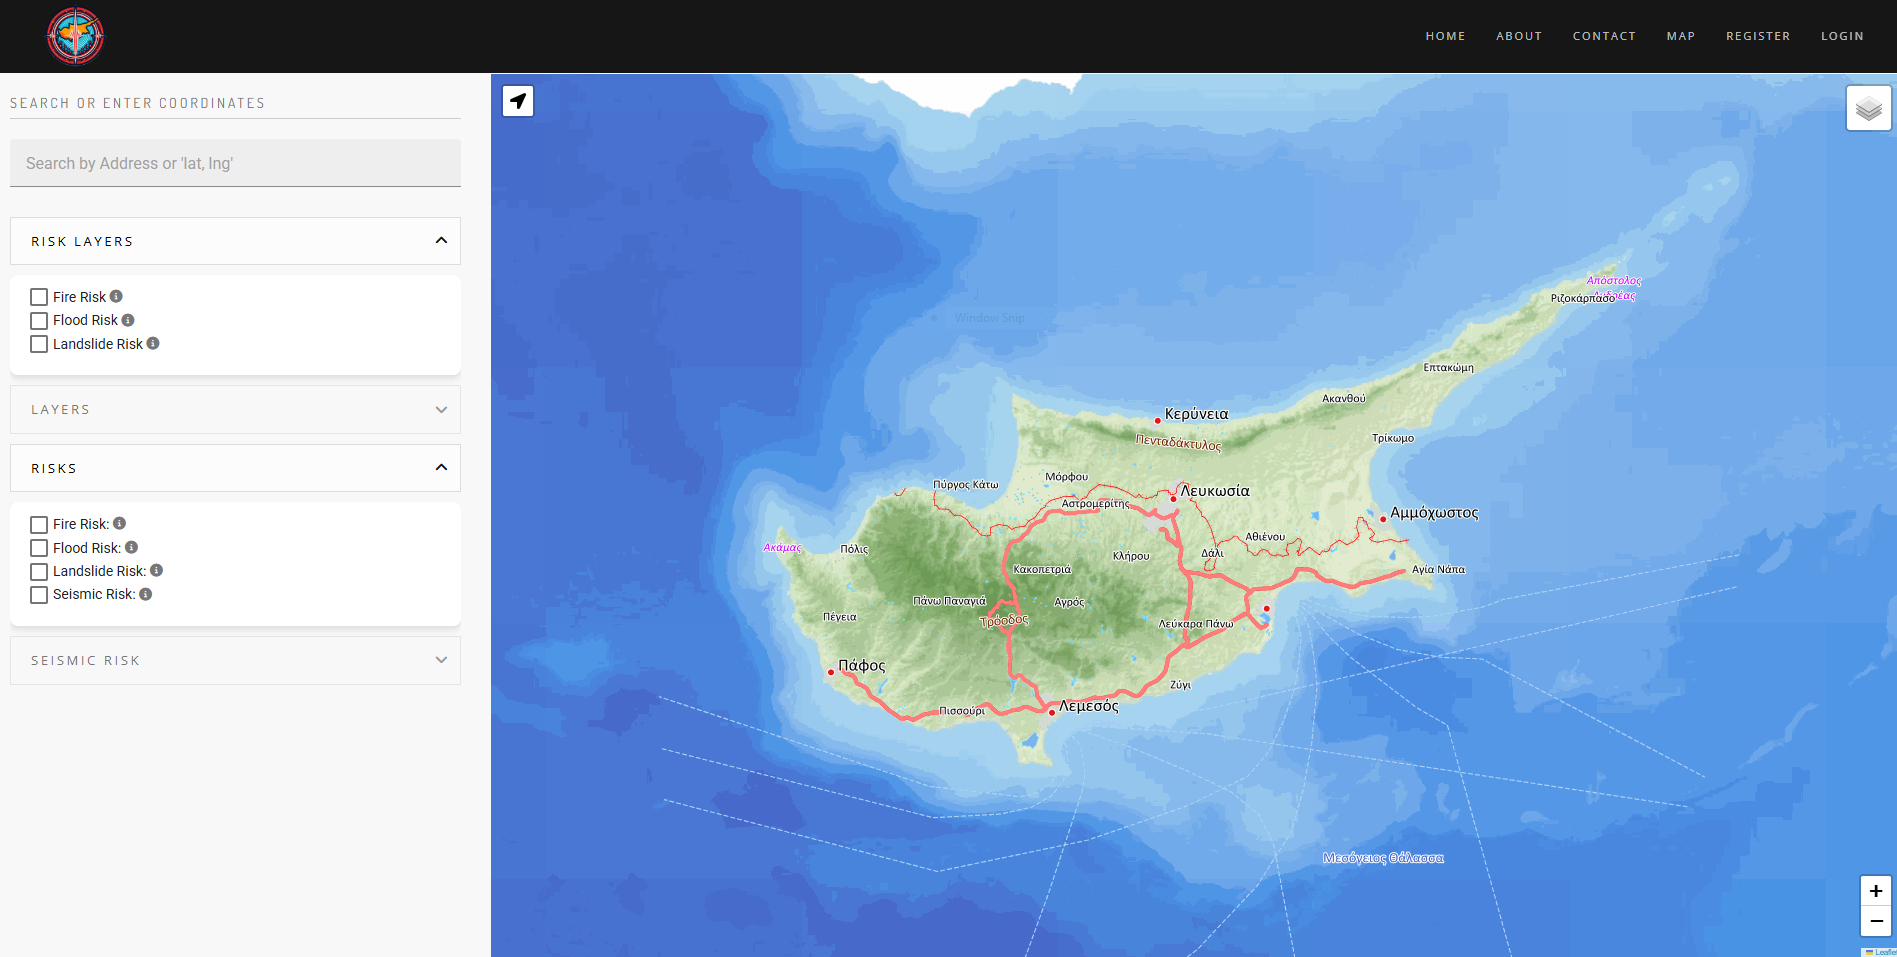Expand the Layers section
The width and height of the screenshot is (1897, 957).
[441, 410]
